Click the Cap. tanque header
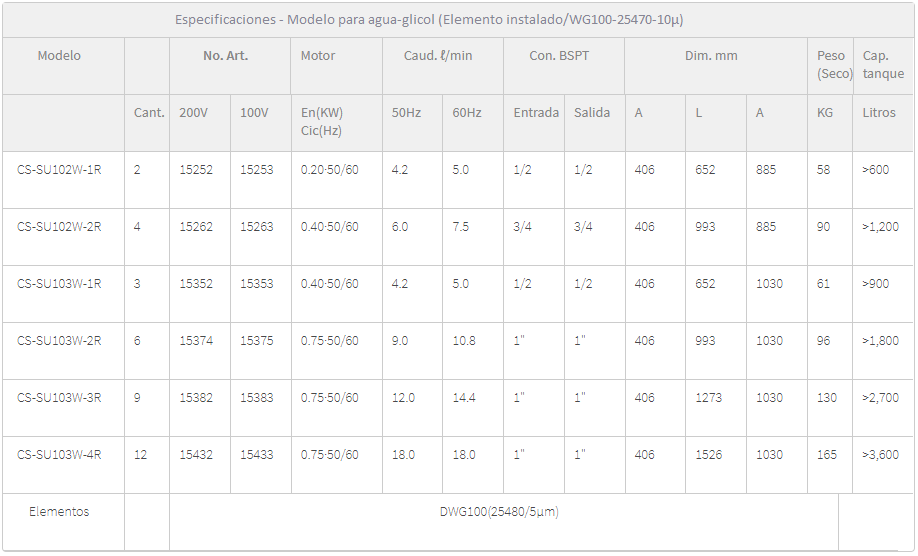Image resolution: width=918 pixels, height=556 pixels. pos(883,65)
